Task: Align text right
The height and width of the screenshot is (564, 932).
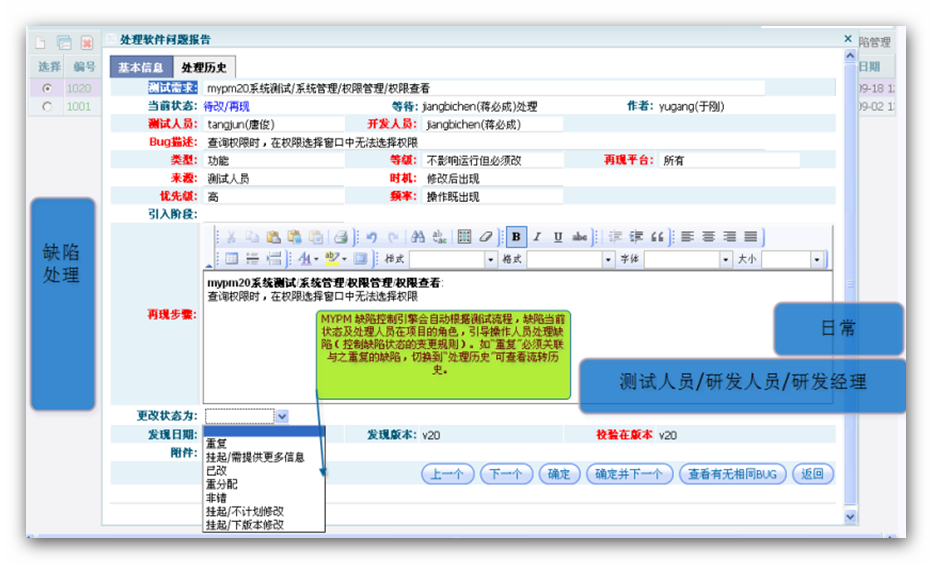Action: point(730,237)
